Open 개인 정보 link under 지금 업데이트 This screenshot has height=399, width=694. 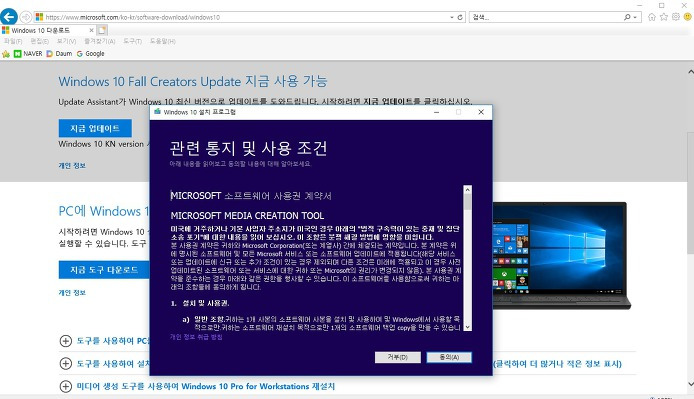(x=72, y=166)
